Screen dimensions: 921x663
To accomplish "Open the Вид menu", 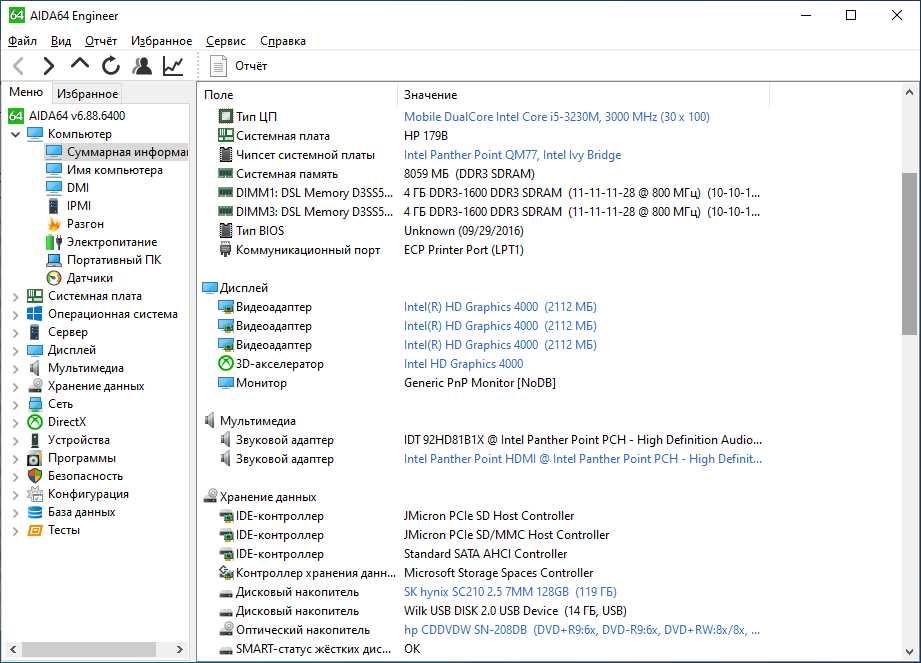I will (61, 41).
